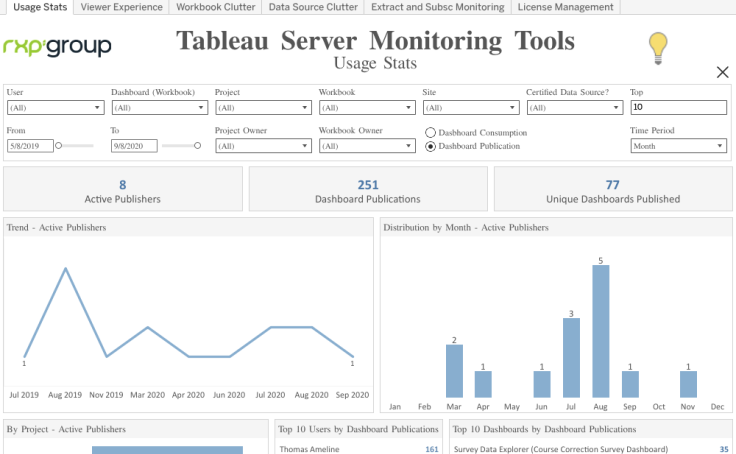
Task: Select the Aug bar in distribution chart
Action: coord(601,331)
